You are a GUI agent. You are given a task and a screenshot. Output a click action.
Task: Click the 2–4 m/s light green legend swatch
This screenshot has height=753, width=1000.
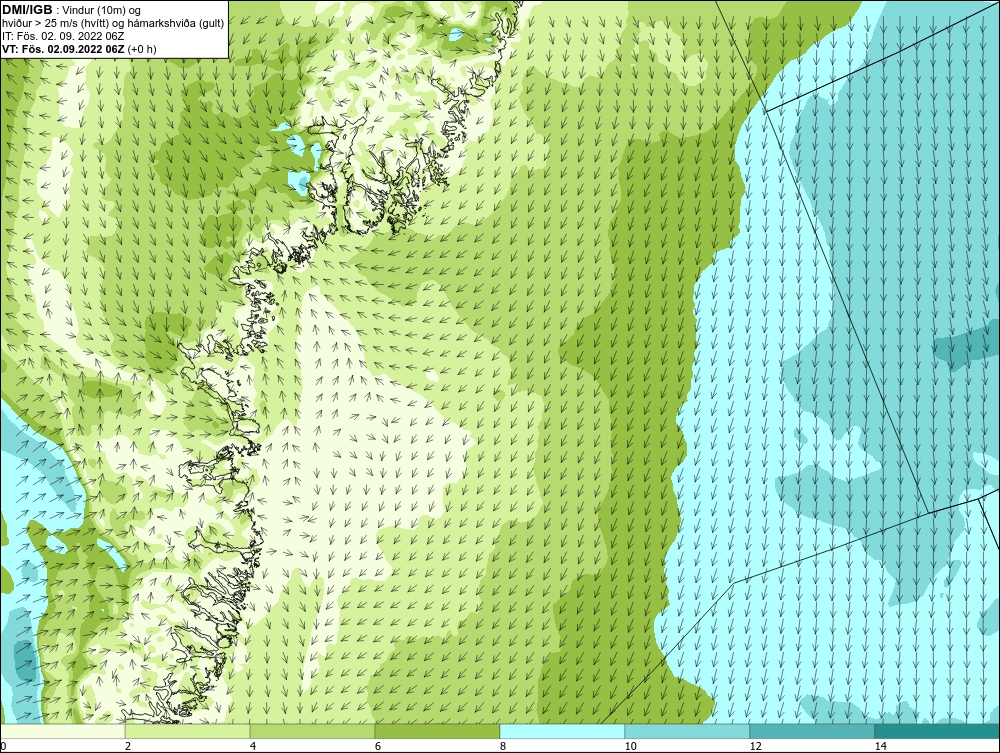(188, 731)
